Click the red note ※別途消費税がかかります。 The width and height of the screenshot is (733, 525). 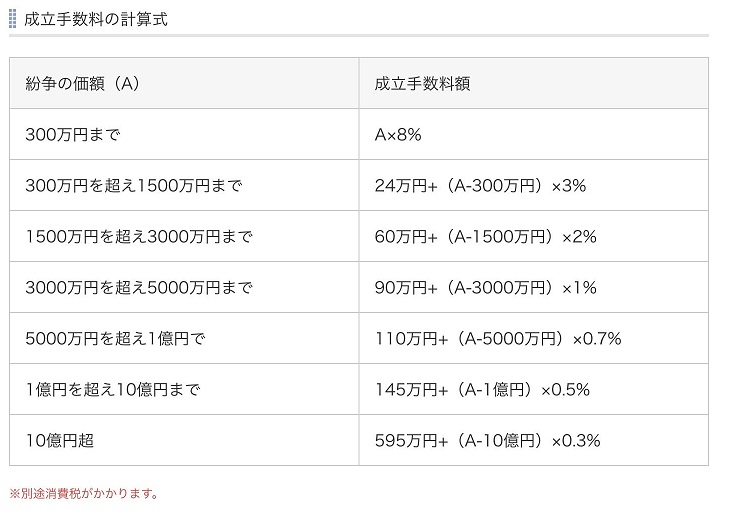point(84,493)
